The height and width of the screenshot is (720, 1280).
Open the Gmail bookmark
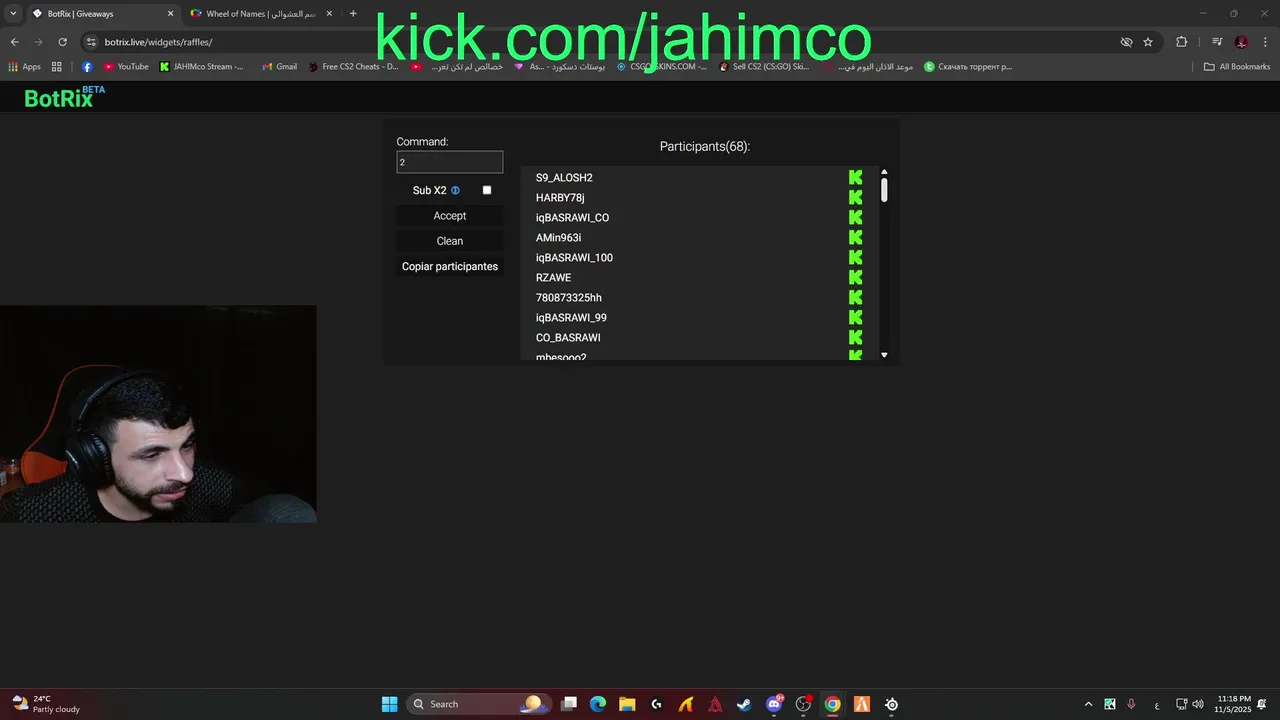(279, 67)
